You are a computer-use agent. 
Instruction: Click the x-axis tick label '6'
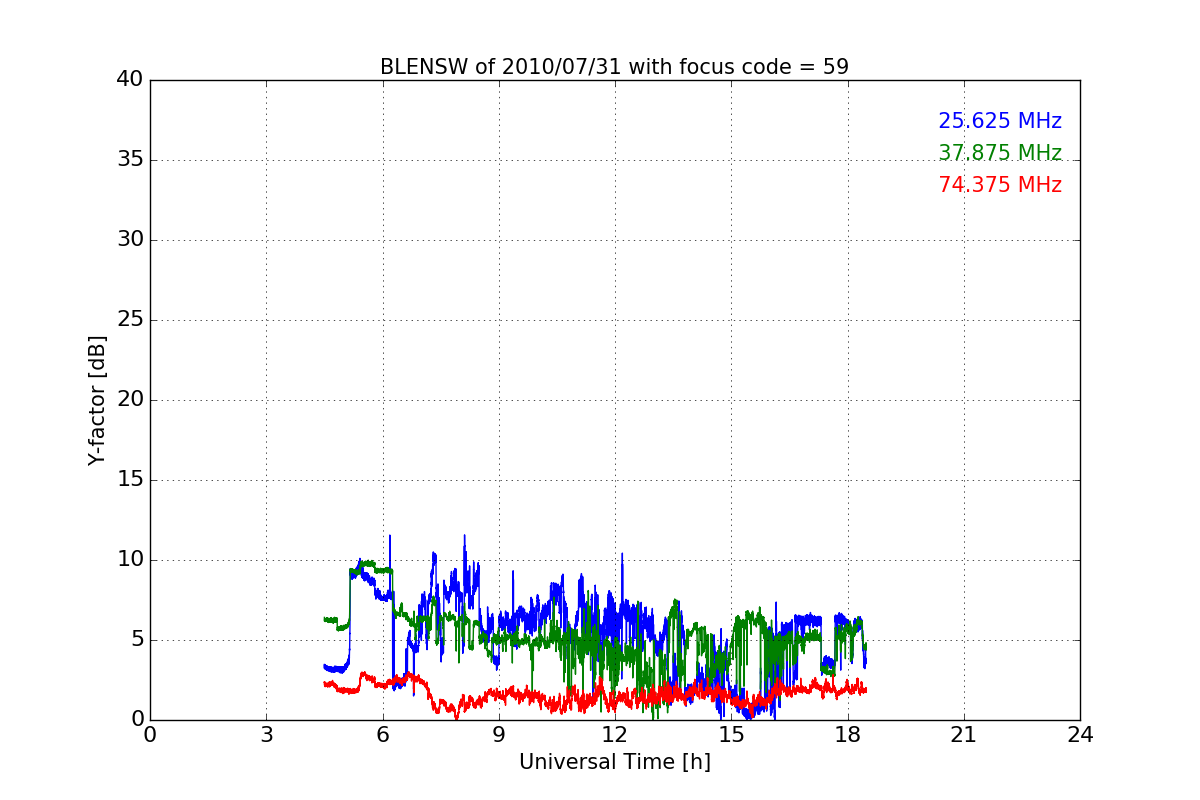pos(382,735)
